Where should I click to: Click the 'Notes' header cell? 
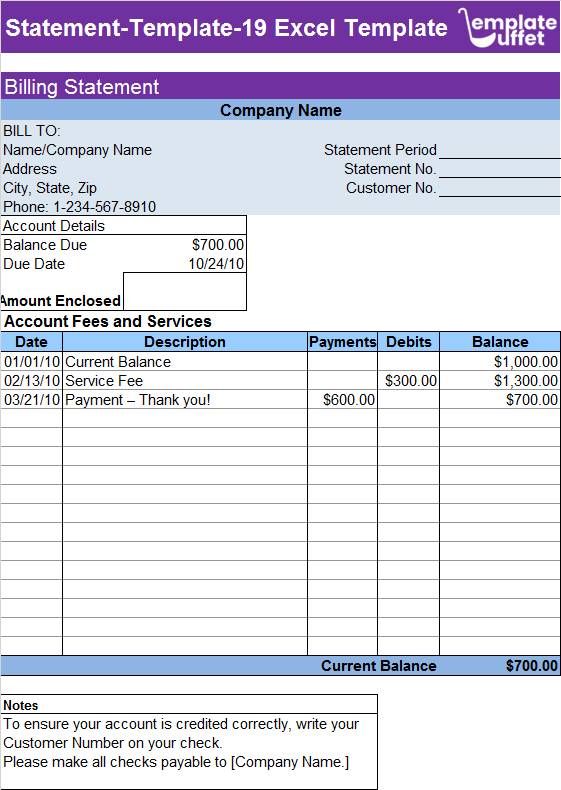coord(189,705)
